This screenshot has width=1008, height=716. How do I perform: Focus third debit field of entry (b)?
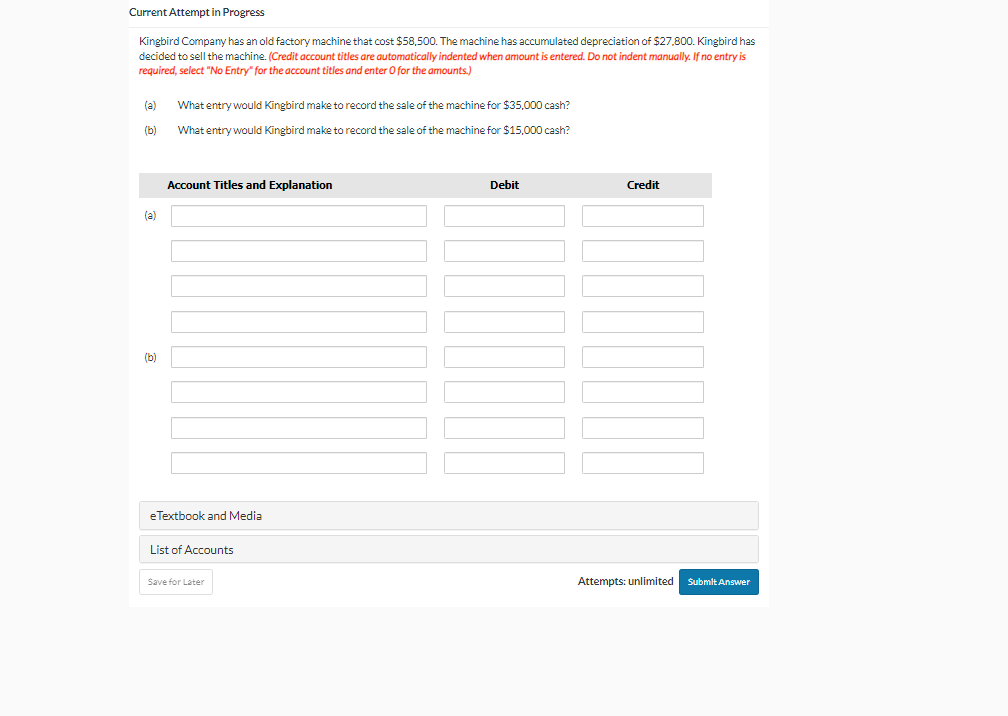tap(505, 428)
